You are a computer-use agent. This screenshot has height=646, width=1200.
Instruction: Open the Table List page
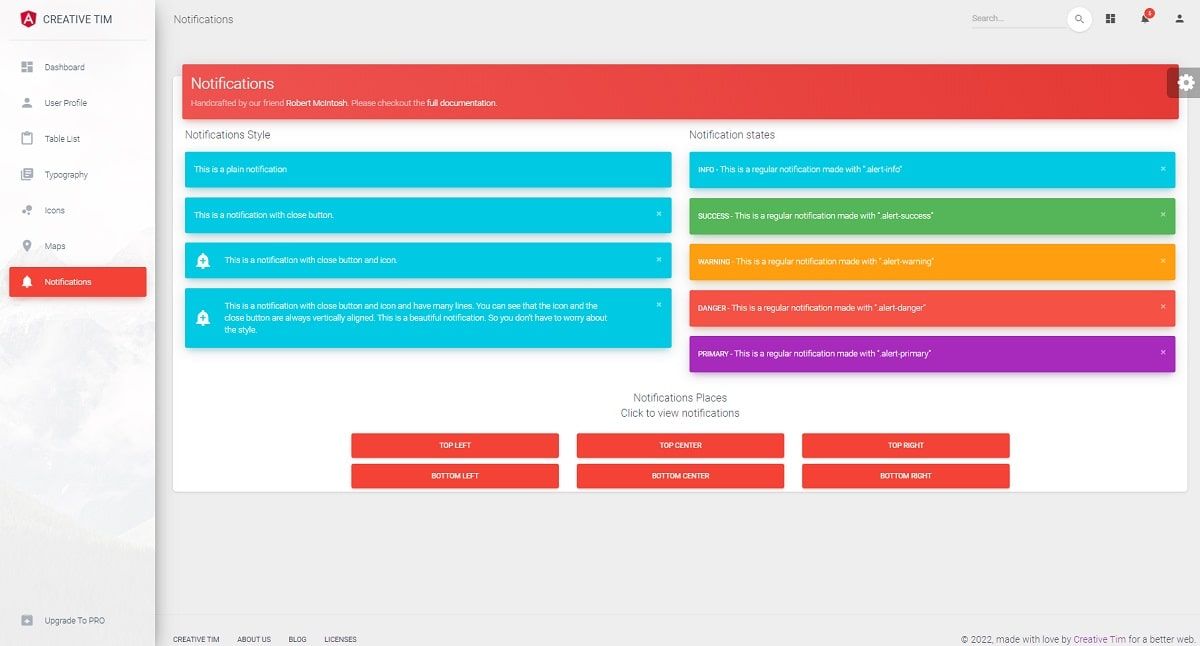(x=62, y=139)
